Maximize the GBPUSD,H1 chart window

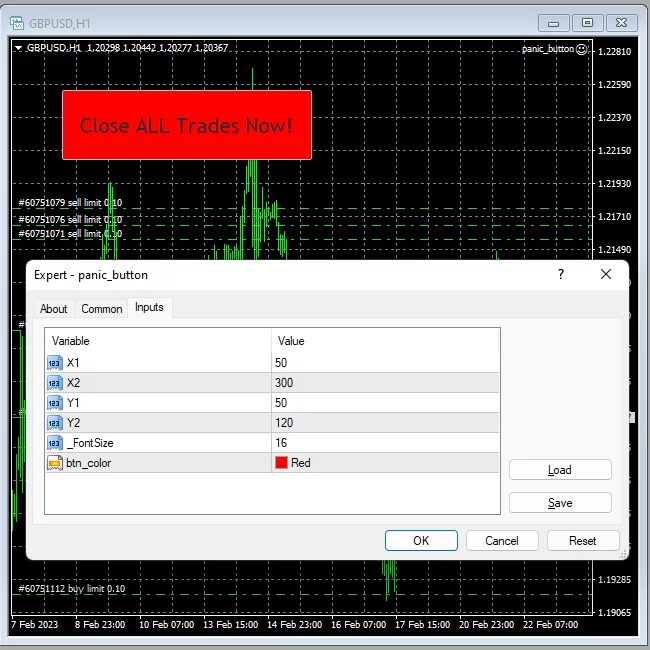coord(587,23)
